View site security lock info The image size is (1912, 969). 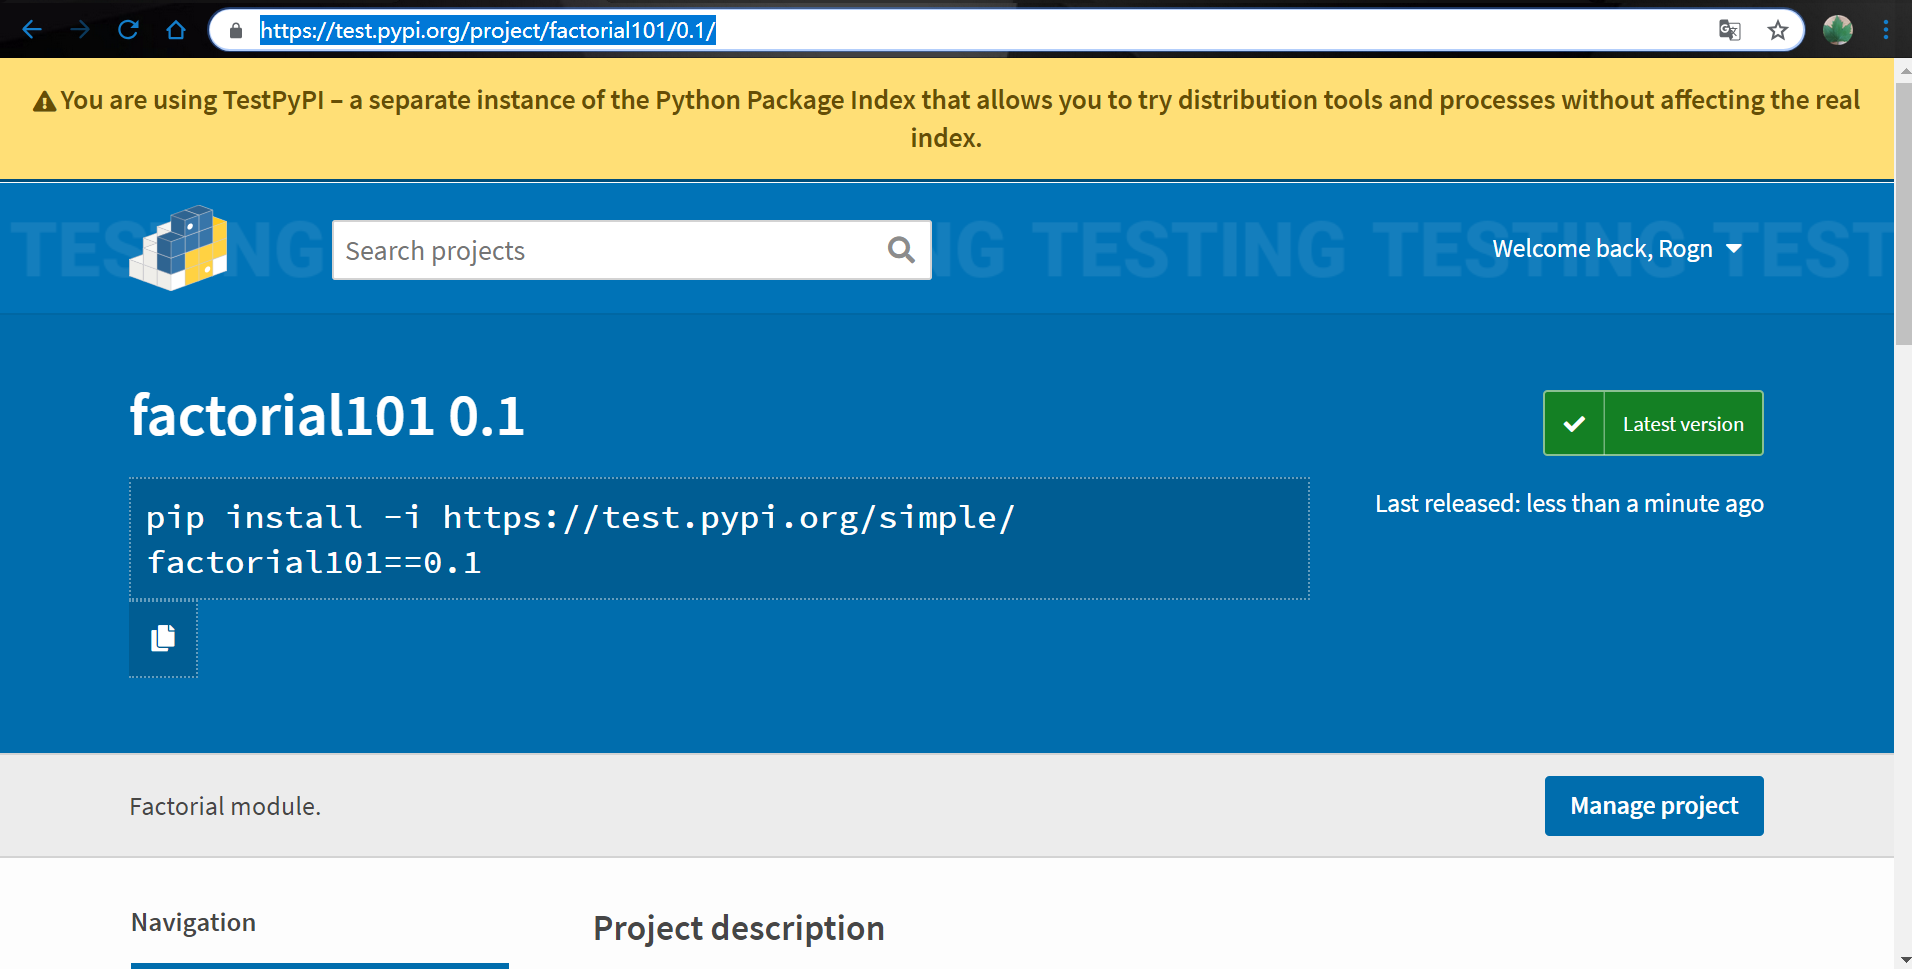click(236, 31)
